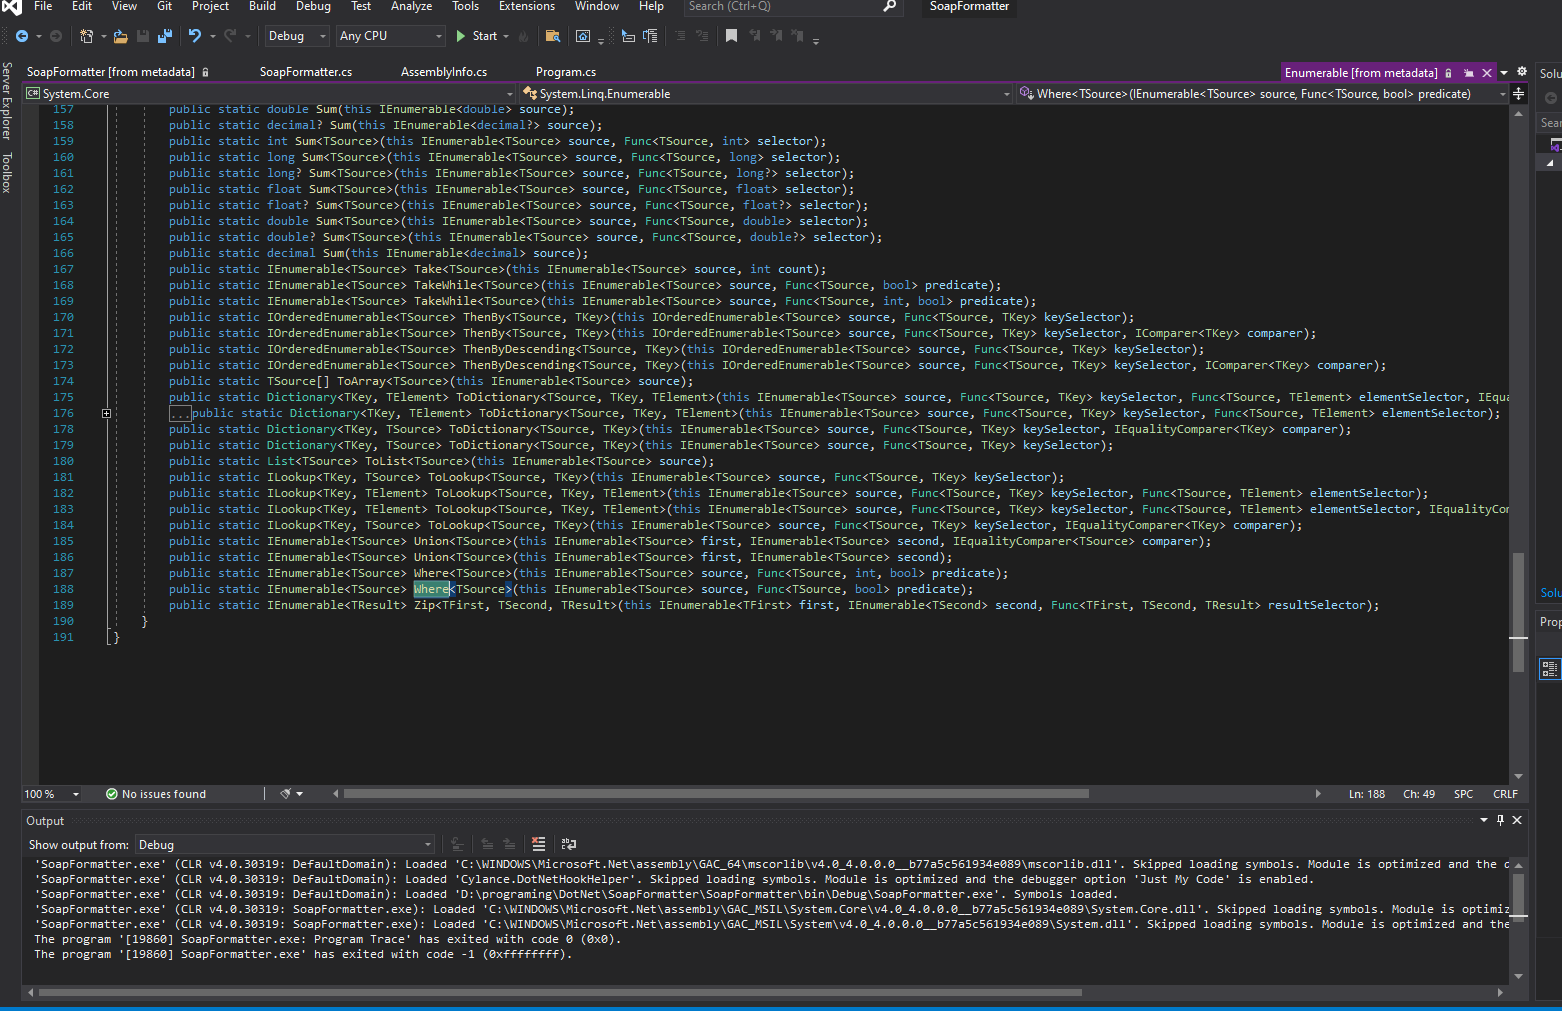Click the uncomment selection toolbar icon
The height and width of the screenshot is (1011, 1562).
pos(702,36)
